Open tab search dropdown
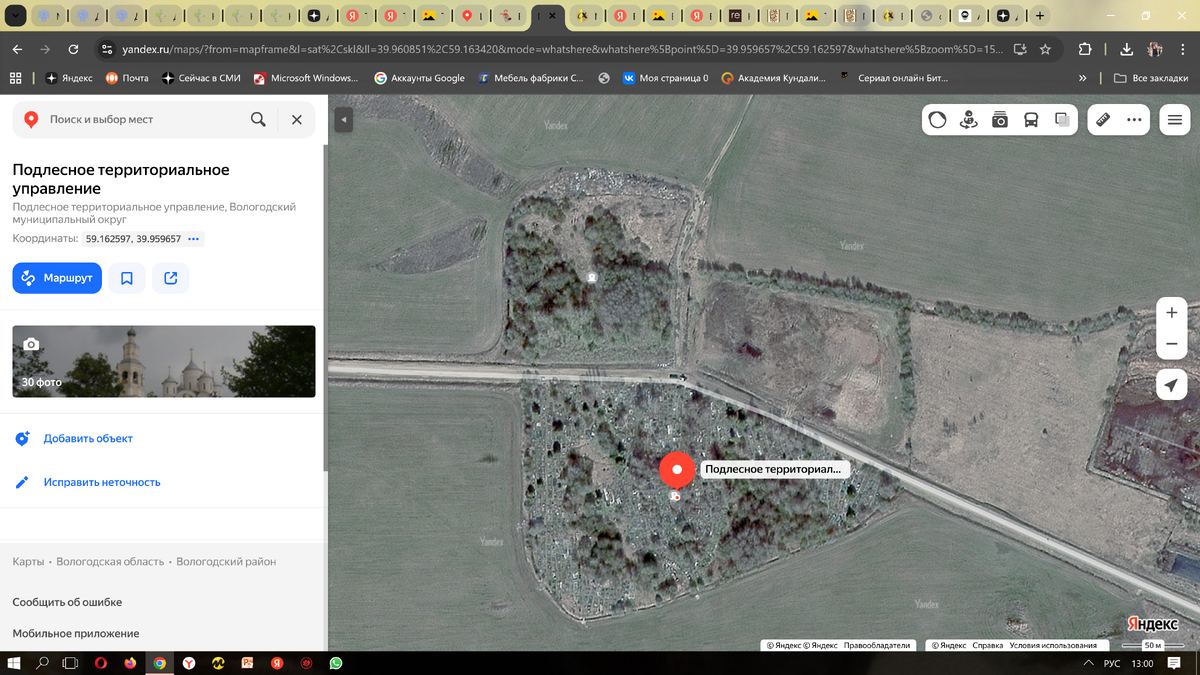Screen dimensions: 1200x675 point(17,16)
